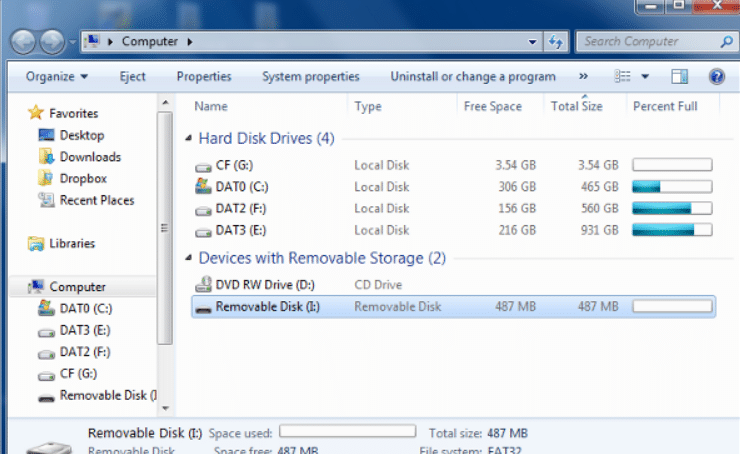The image size is (740, 454).
Task: Click the 931 GB total size value
Action: [599, 230]
